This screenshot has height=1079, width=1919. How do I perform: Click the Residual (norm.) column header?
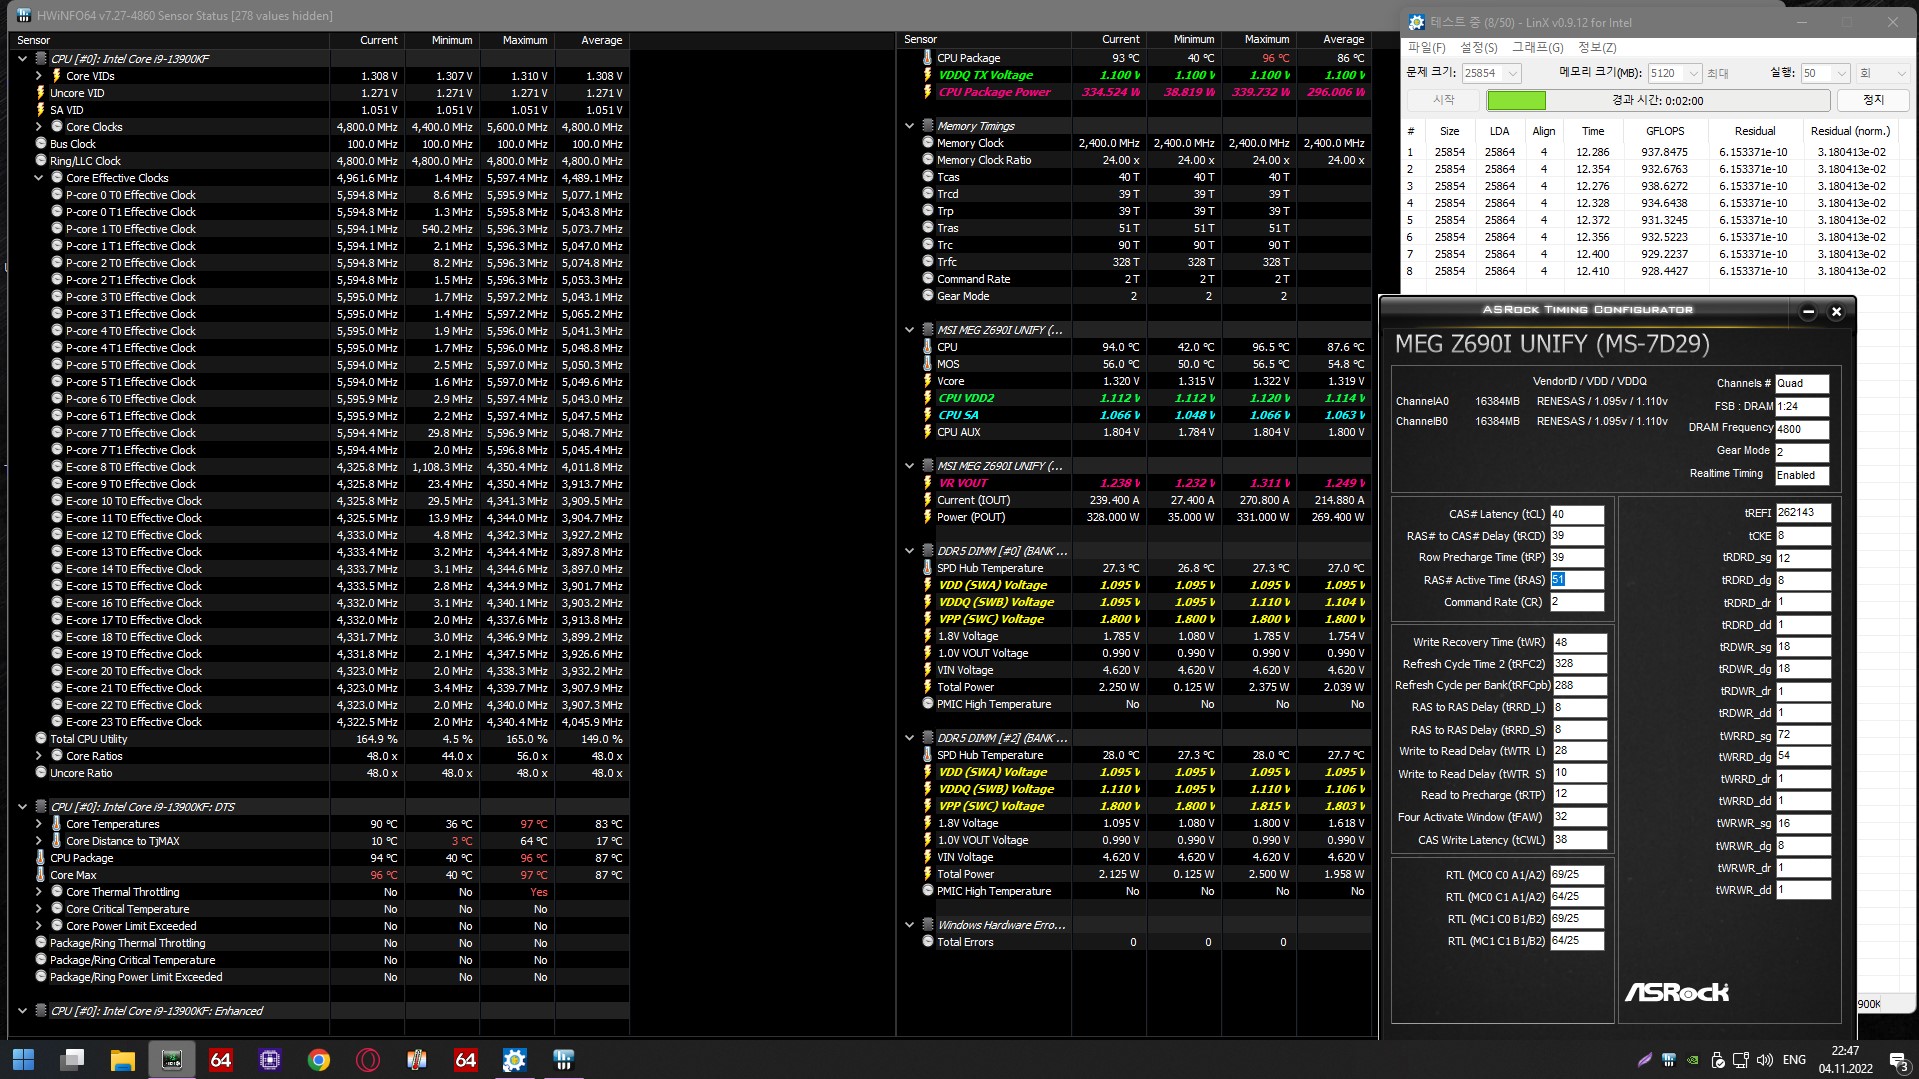(1850, 131)
